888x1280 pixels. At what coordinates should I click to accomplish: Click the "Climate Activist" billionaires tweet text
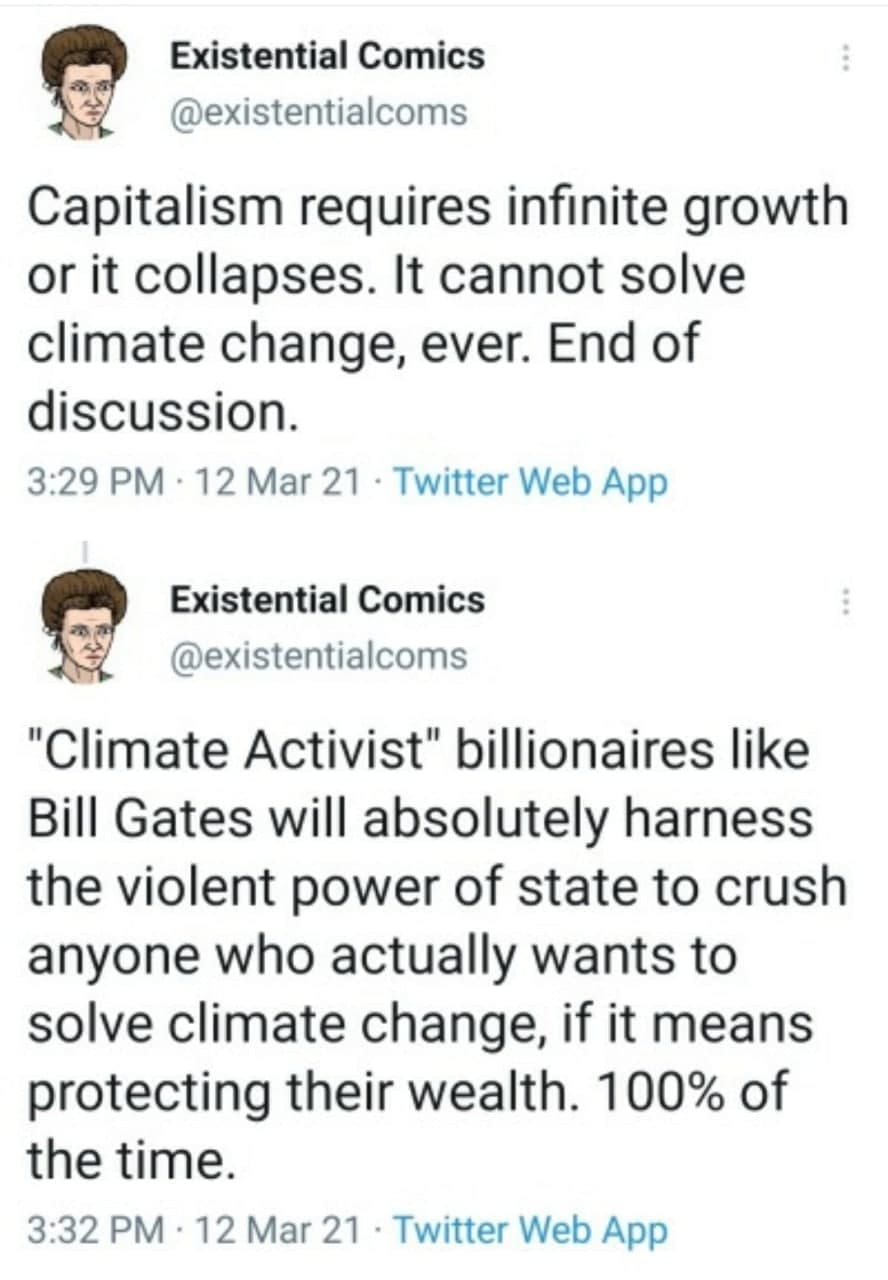click(x=417, y=752)
